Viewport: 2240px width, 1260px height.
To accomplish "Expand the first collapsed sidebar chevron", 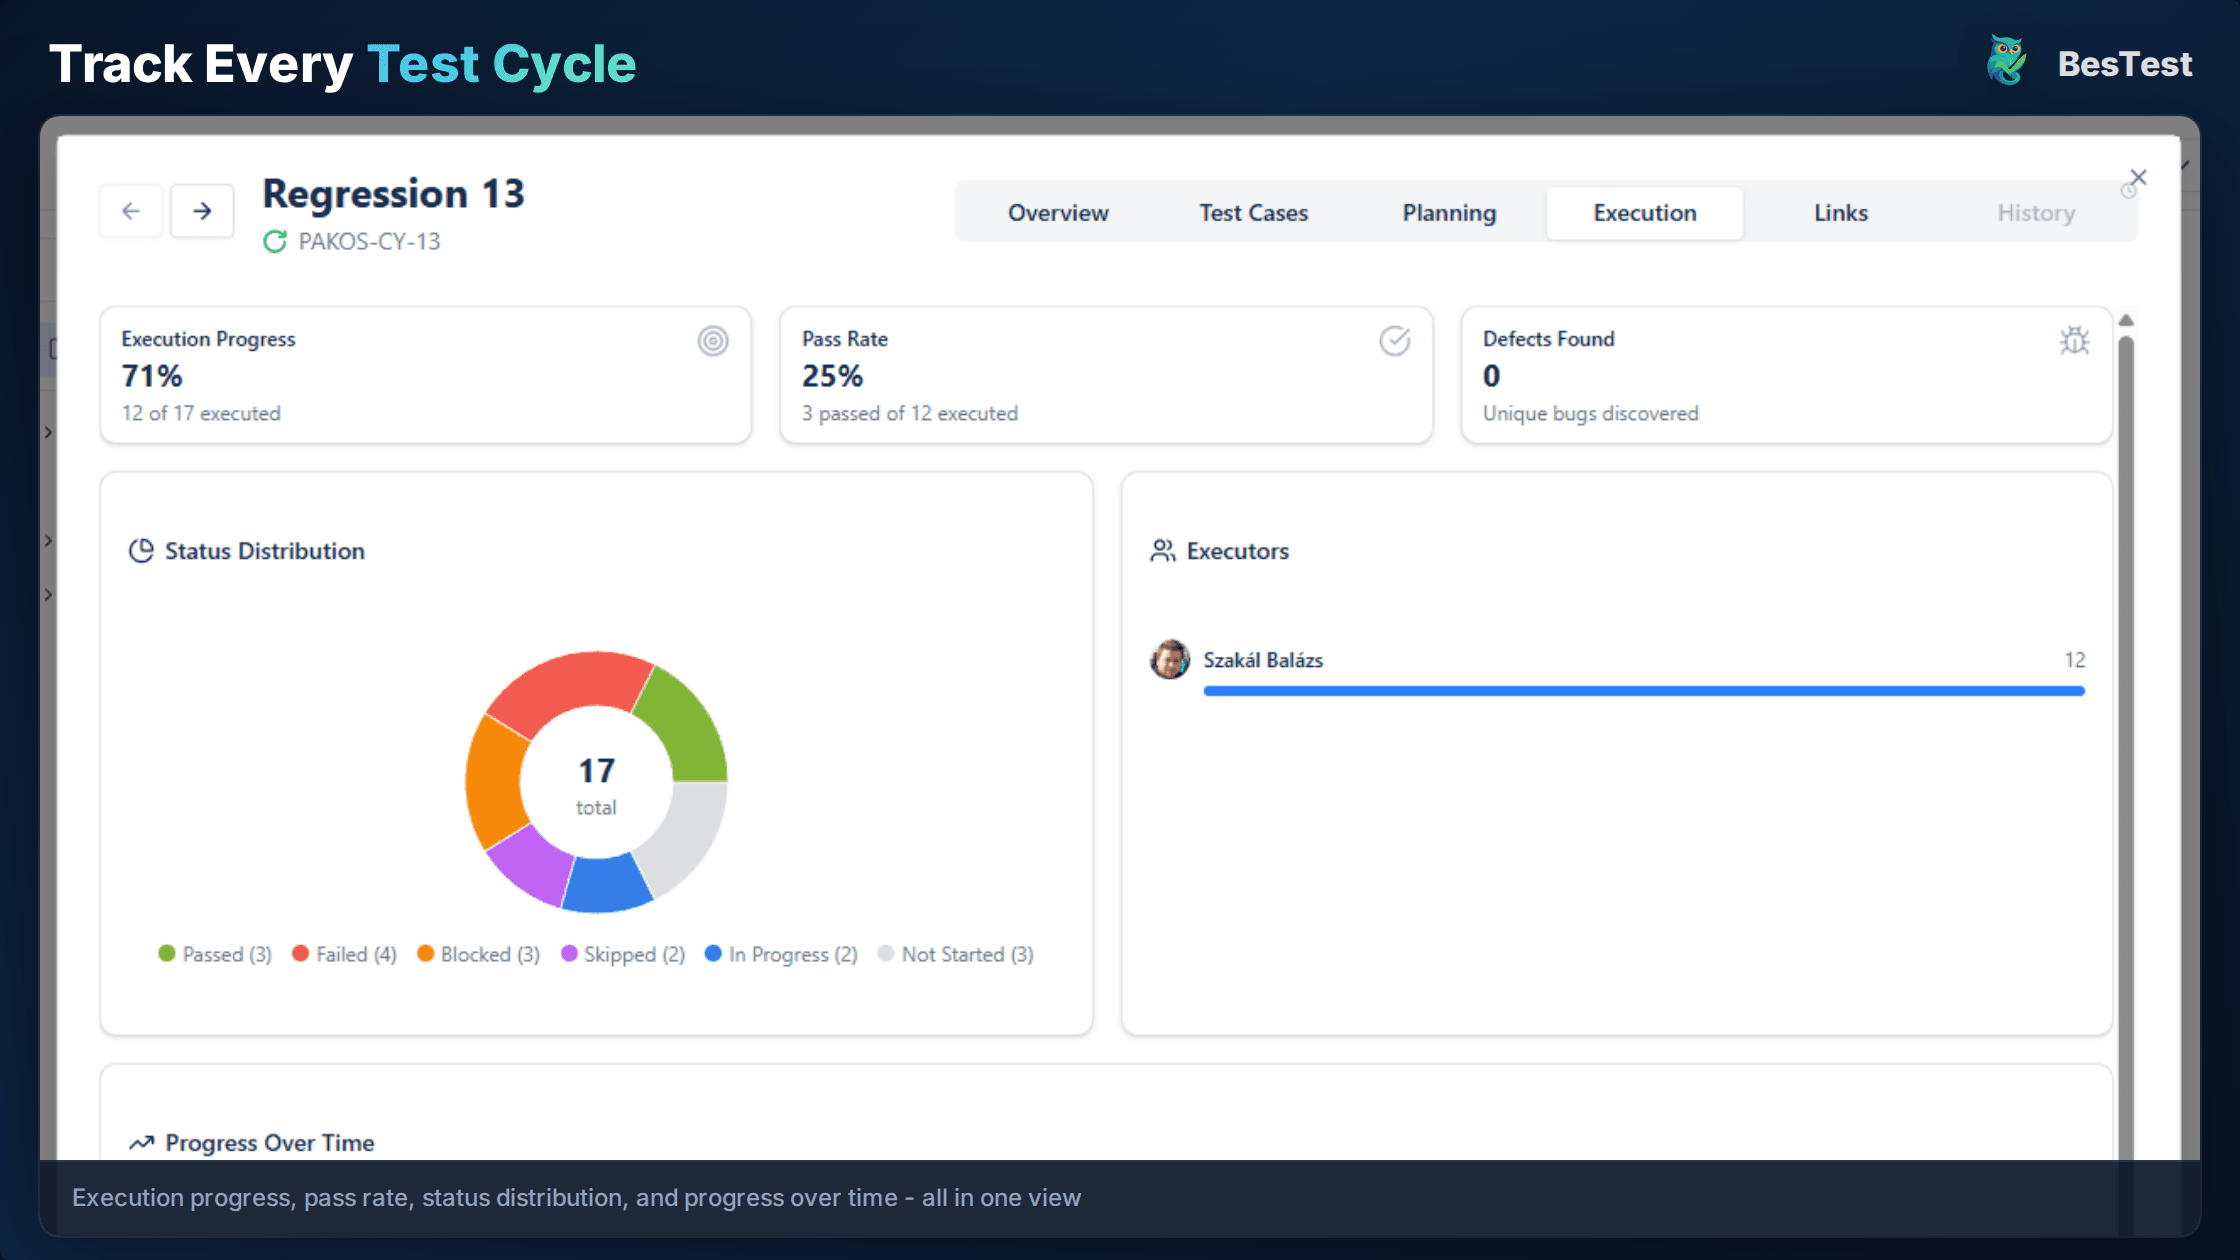I will click(x=50, y=432).
